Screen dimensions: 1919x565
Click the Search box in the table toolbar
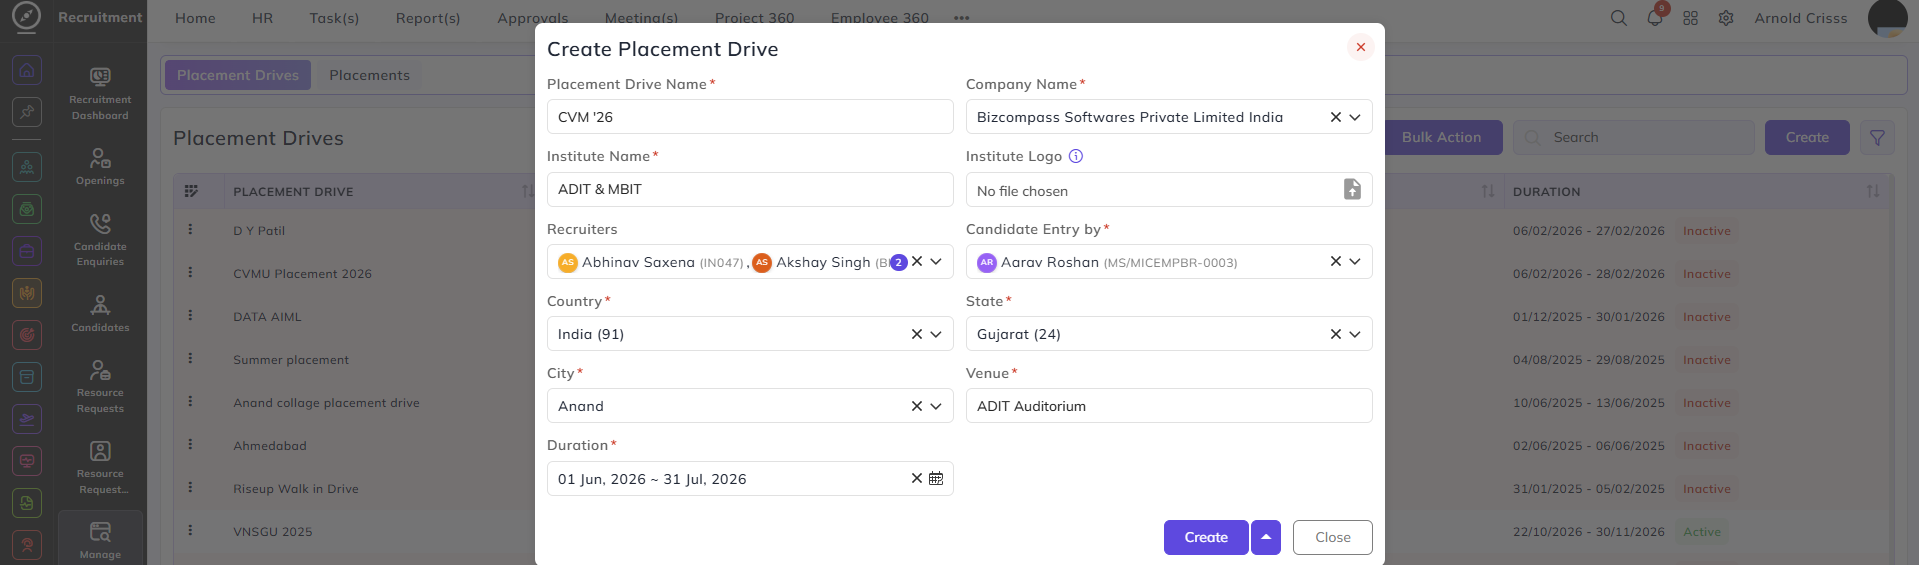(1633, 137)
